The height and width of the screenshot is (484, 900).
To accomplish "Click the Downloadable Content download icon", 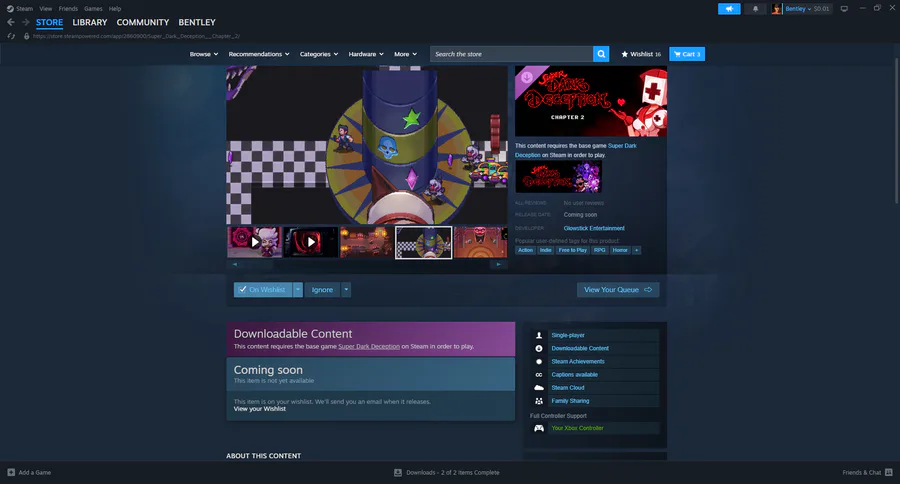I will click(538, 349).
